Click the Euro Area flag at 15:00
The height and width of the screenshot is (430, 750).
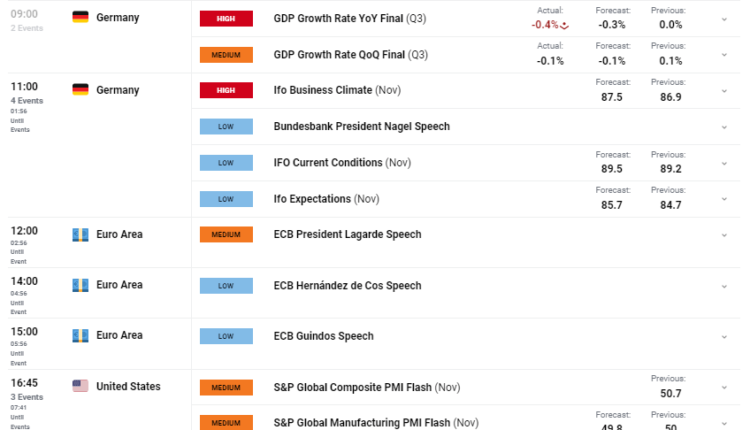[81, 334]
